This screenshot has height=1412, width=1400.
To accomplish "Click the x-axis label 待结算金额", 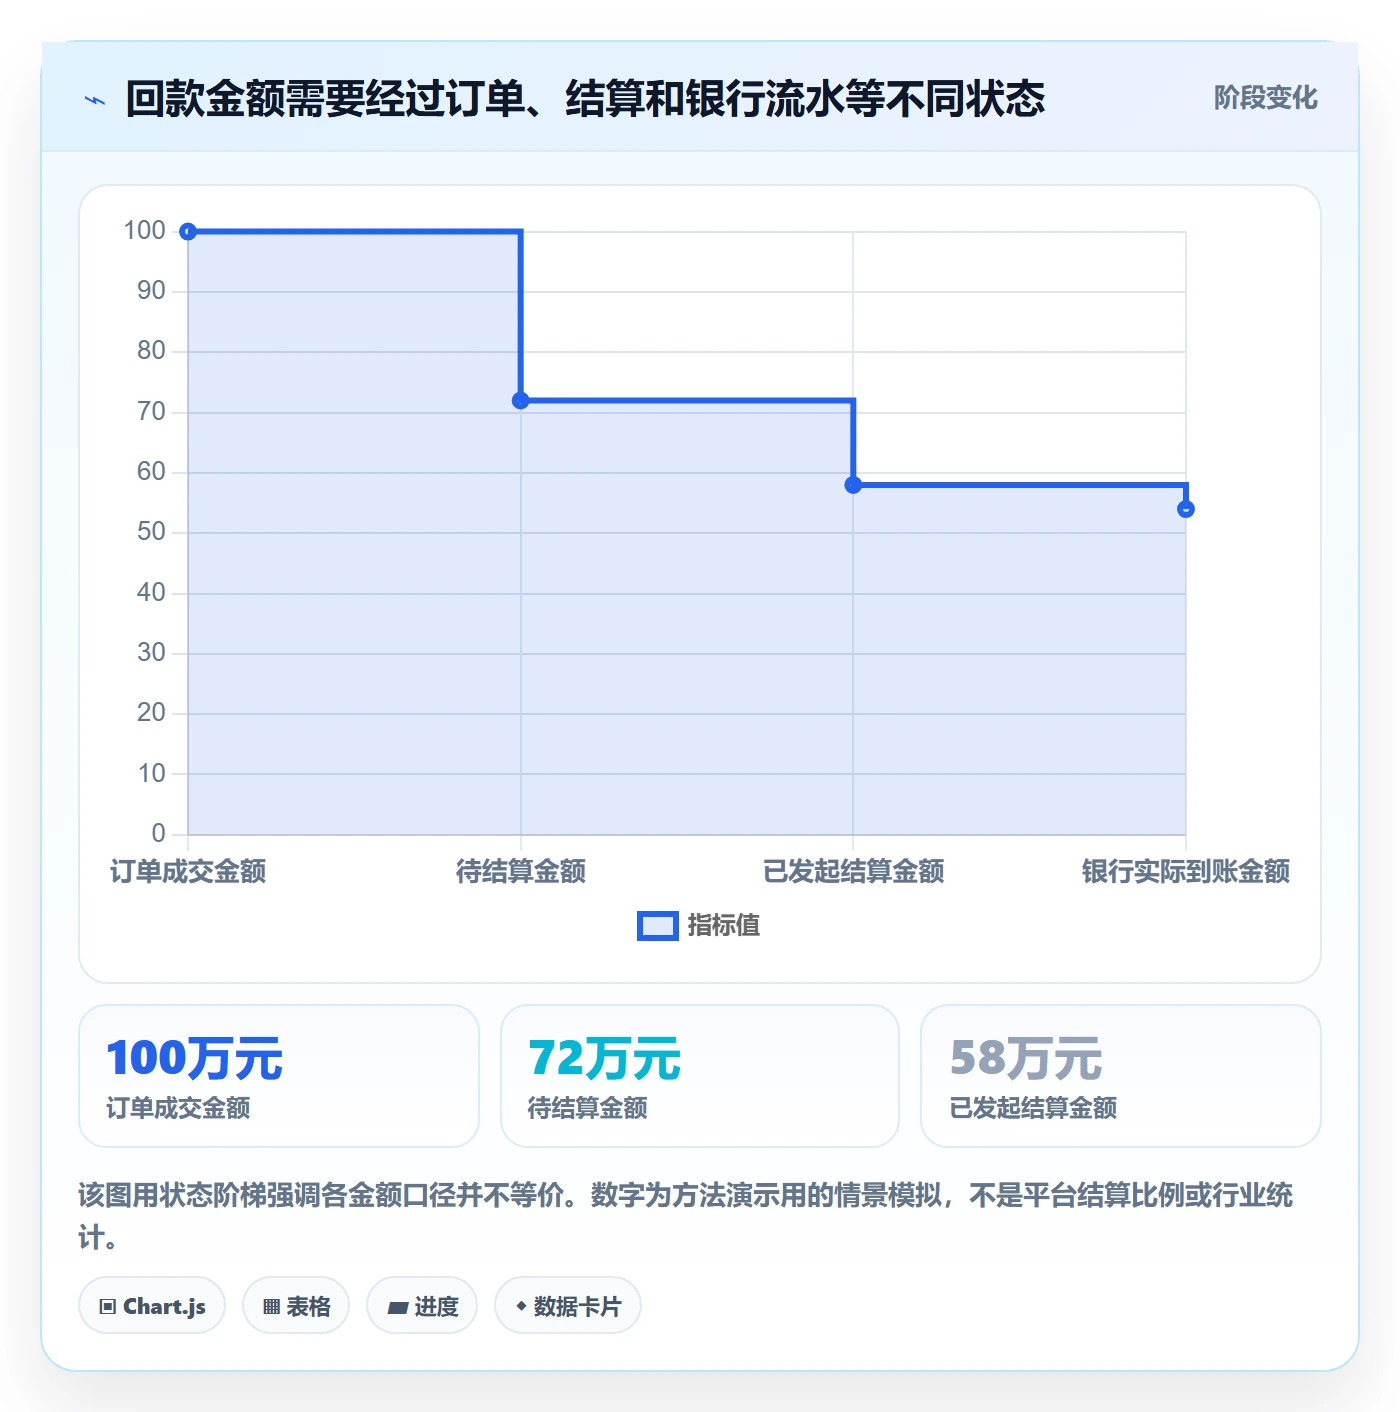I will point(520,872).
